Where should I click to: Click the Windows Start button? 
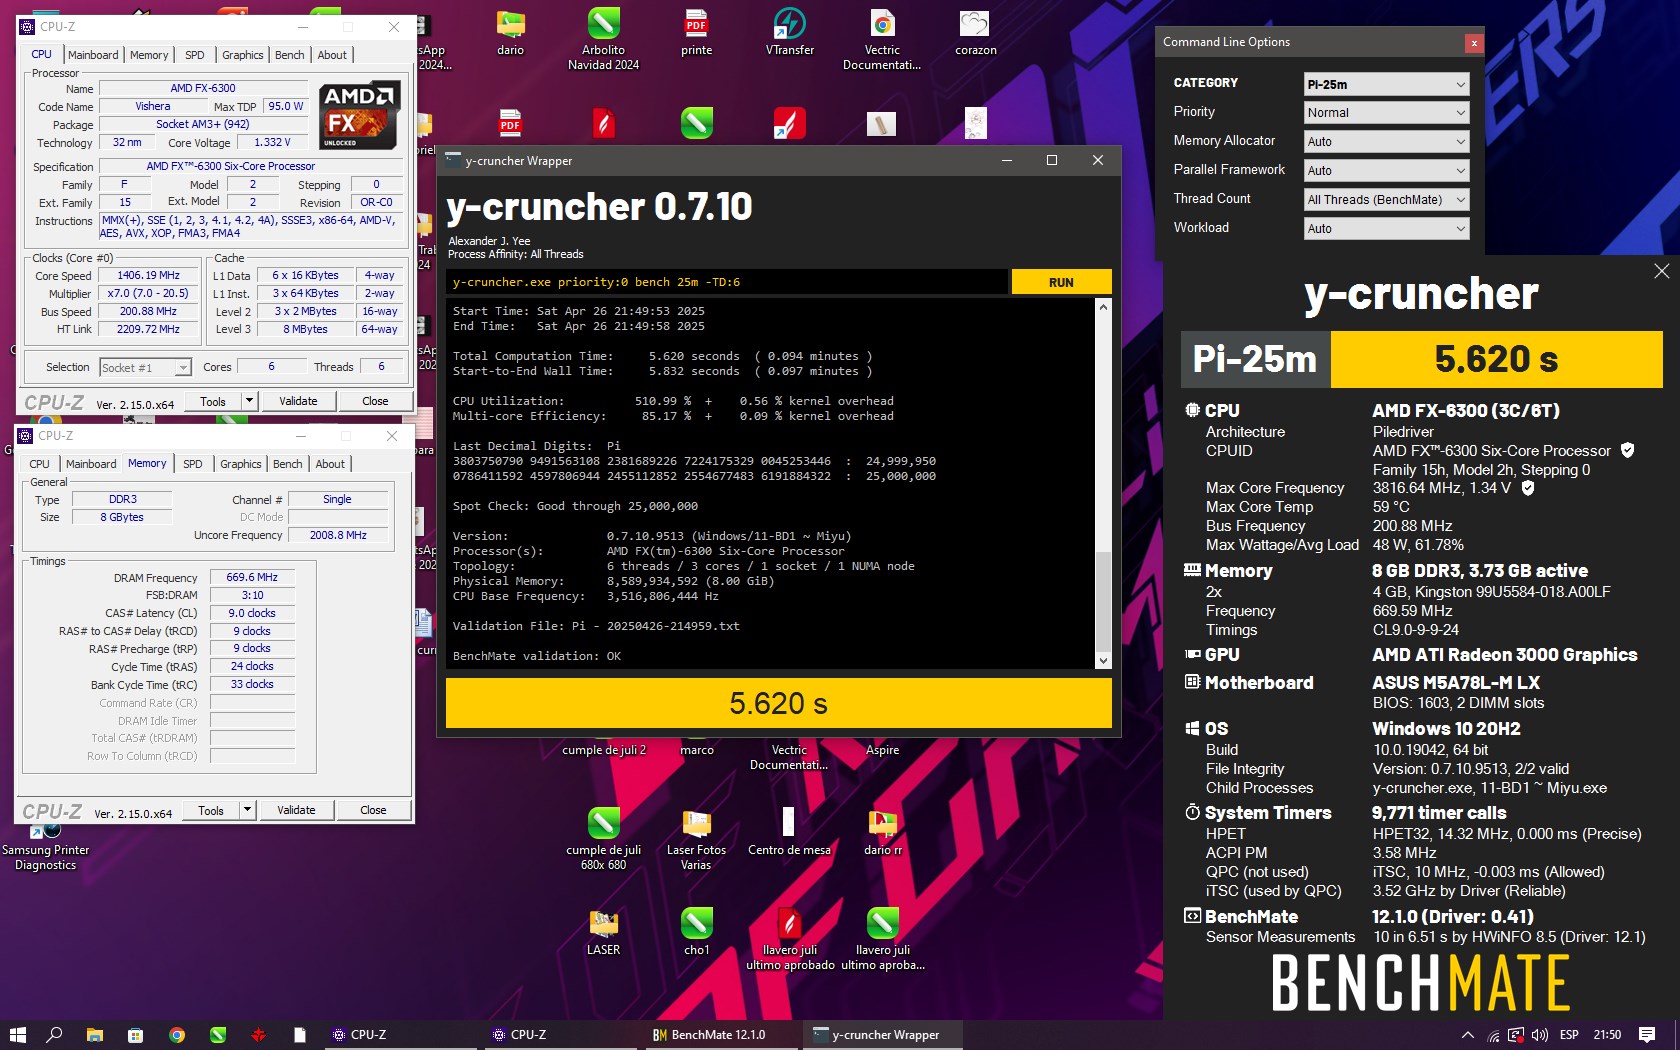coord(17,1035)
